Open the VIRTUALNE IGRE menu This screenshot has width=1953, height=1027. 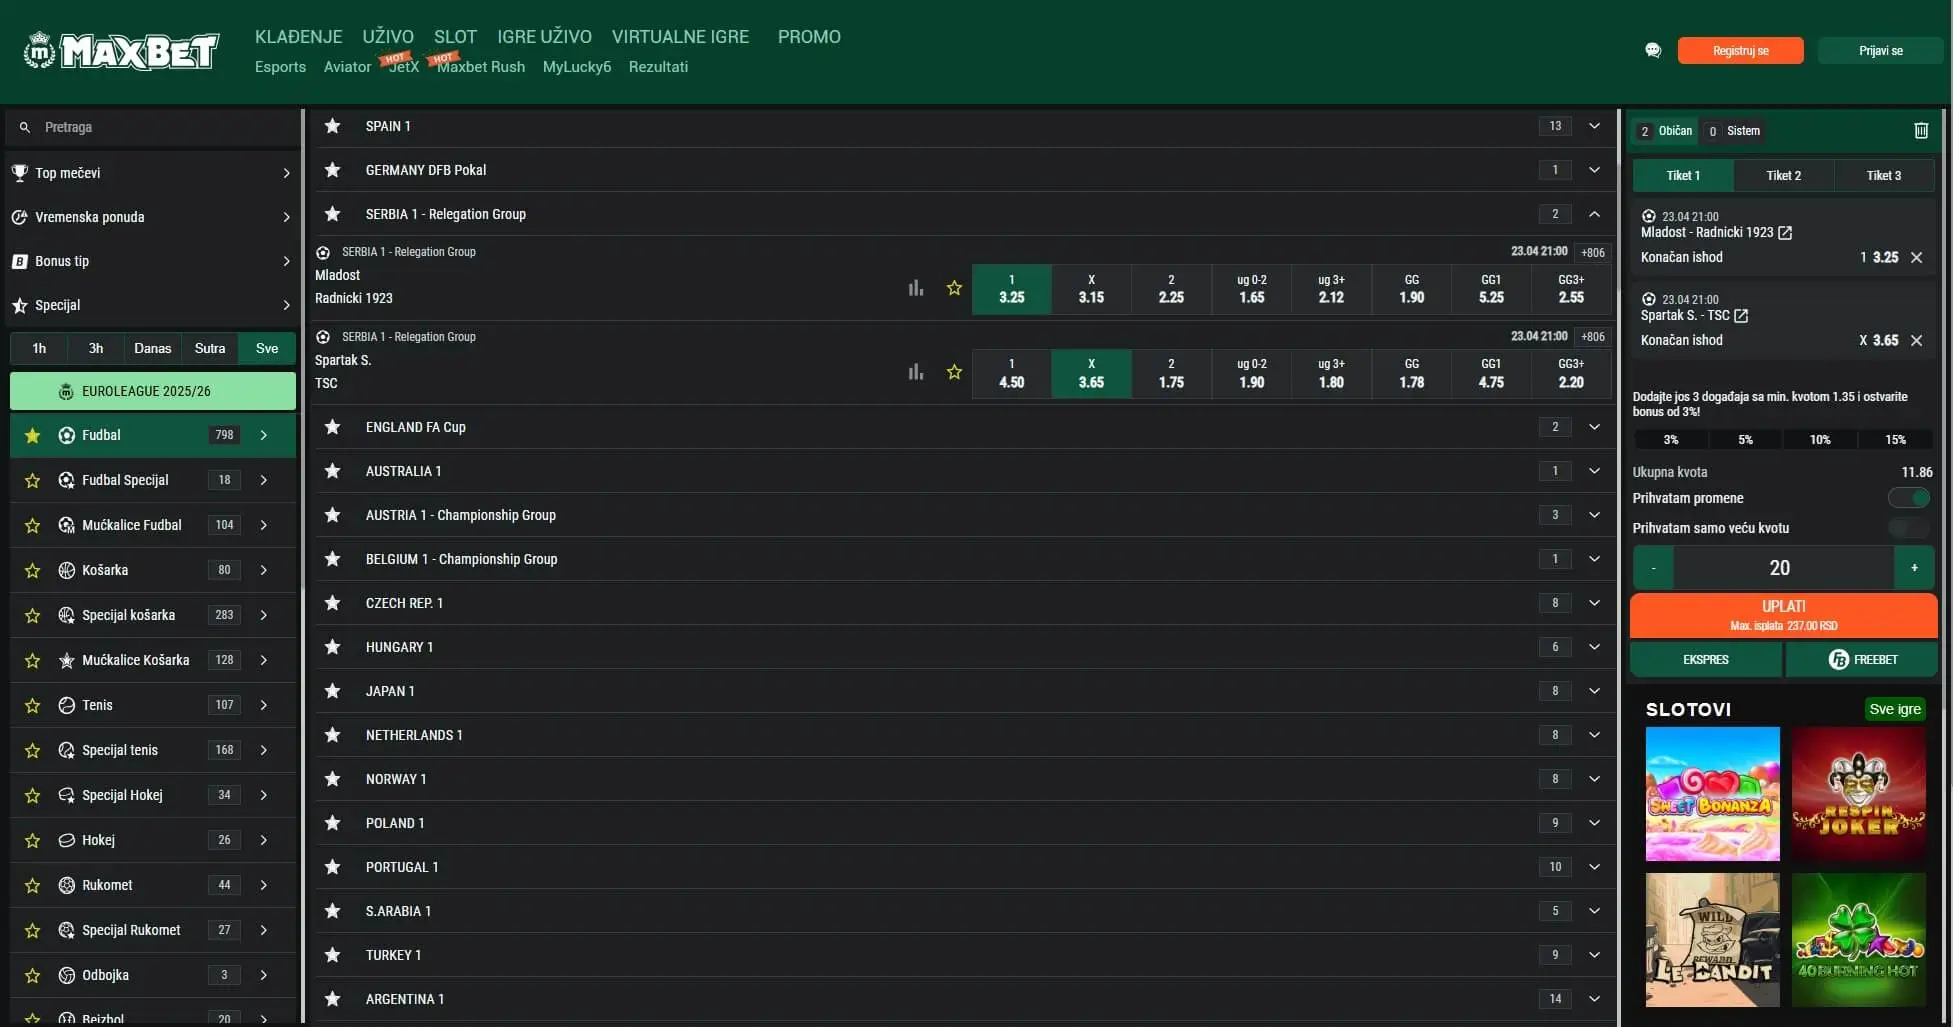[x=680, y=36]
